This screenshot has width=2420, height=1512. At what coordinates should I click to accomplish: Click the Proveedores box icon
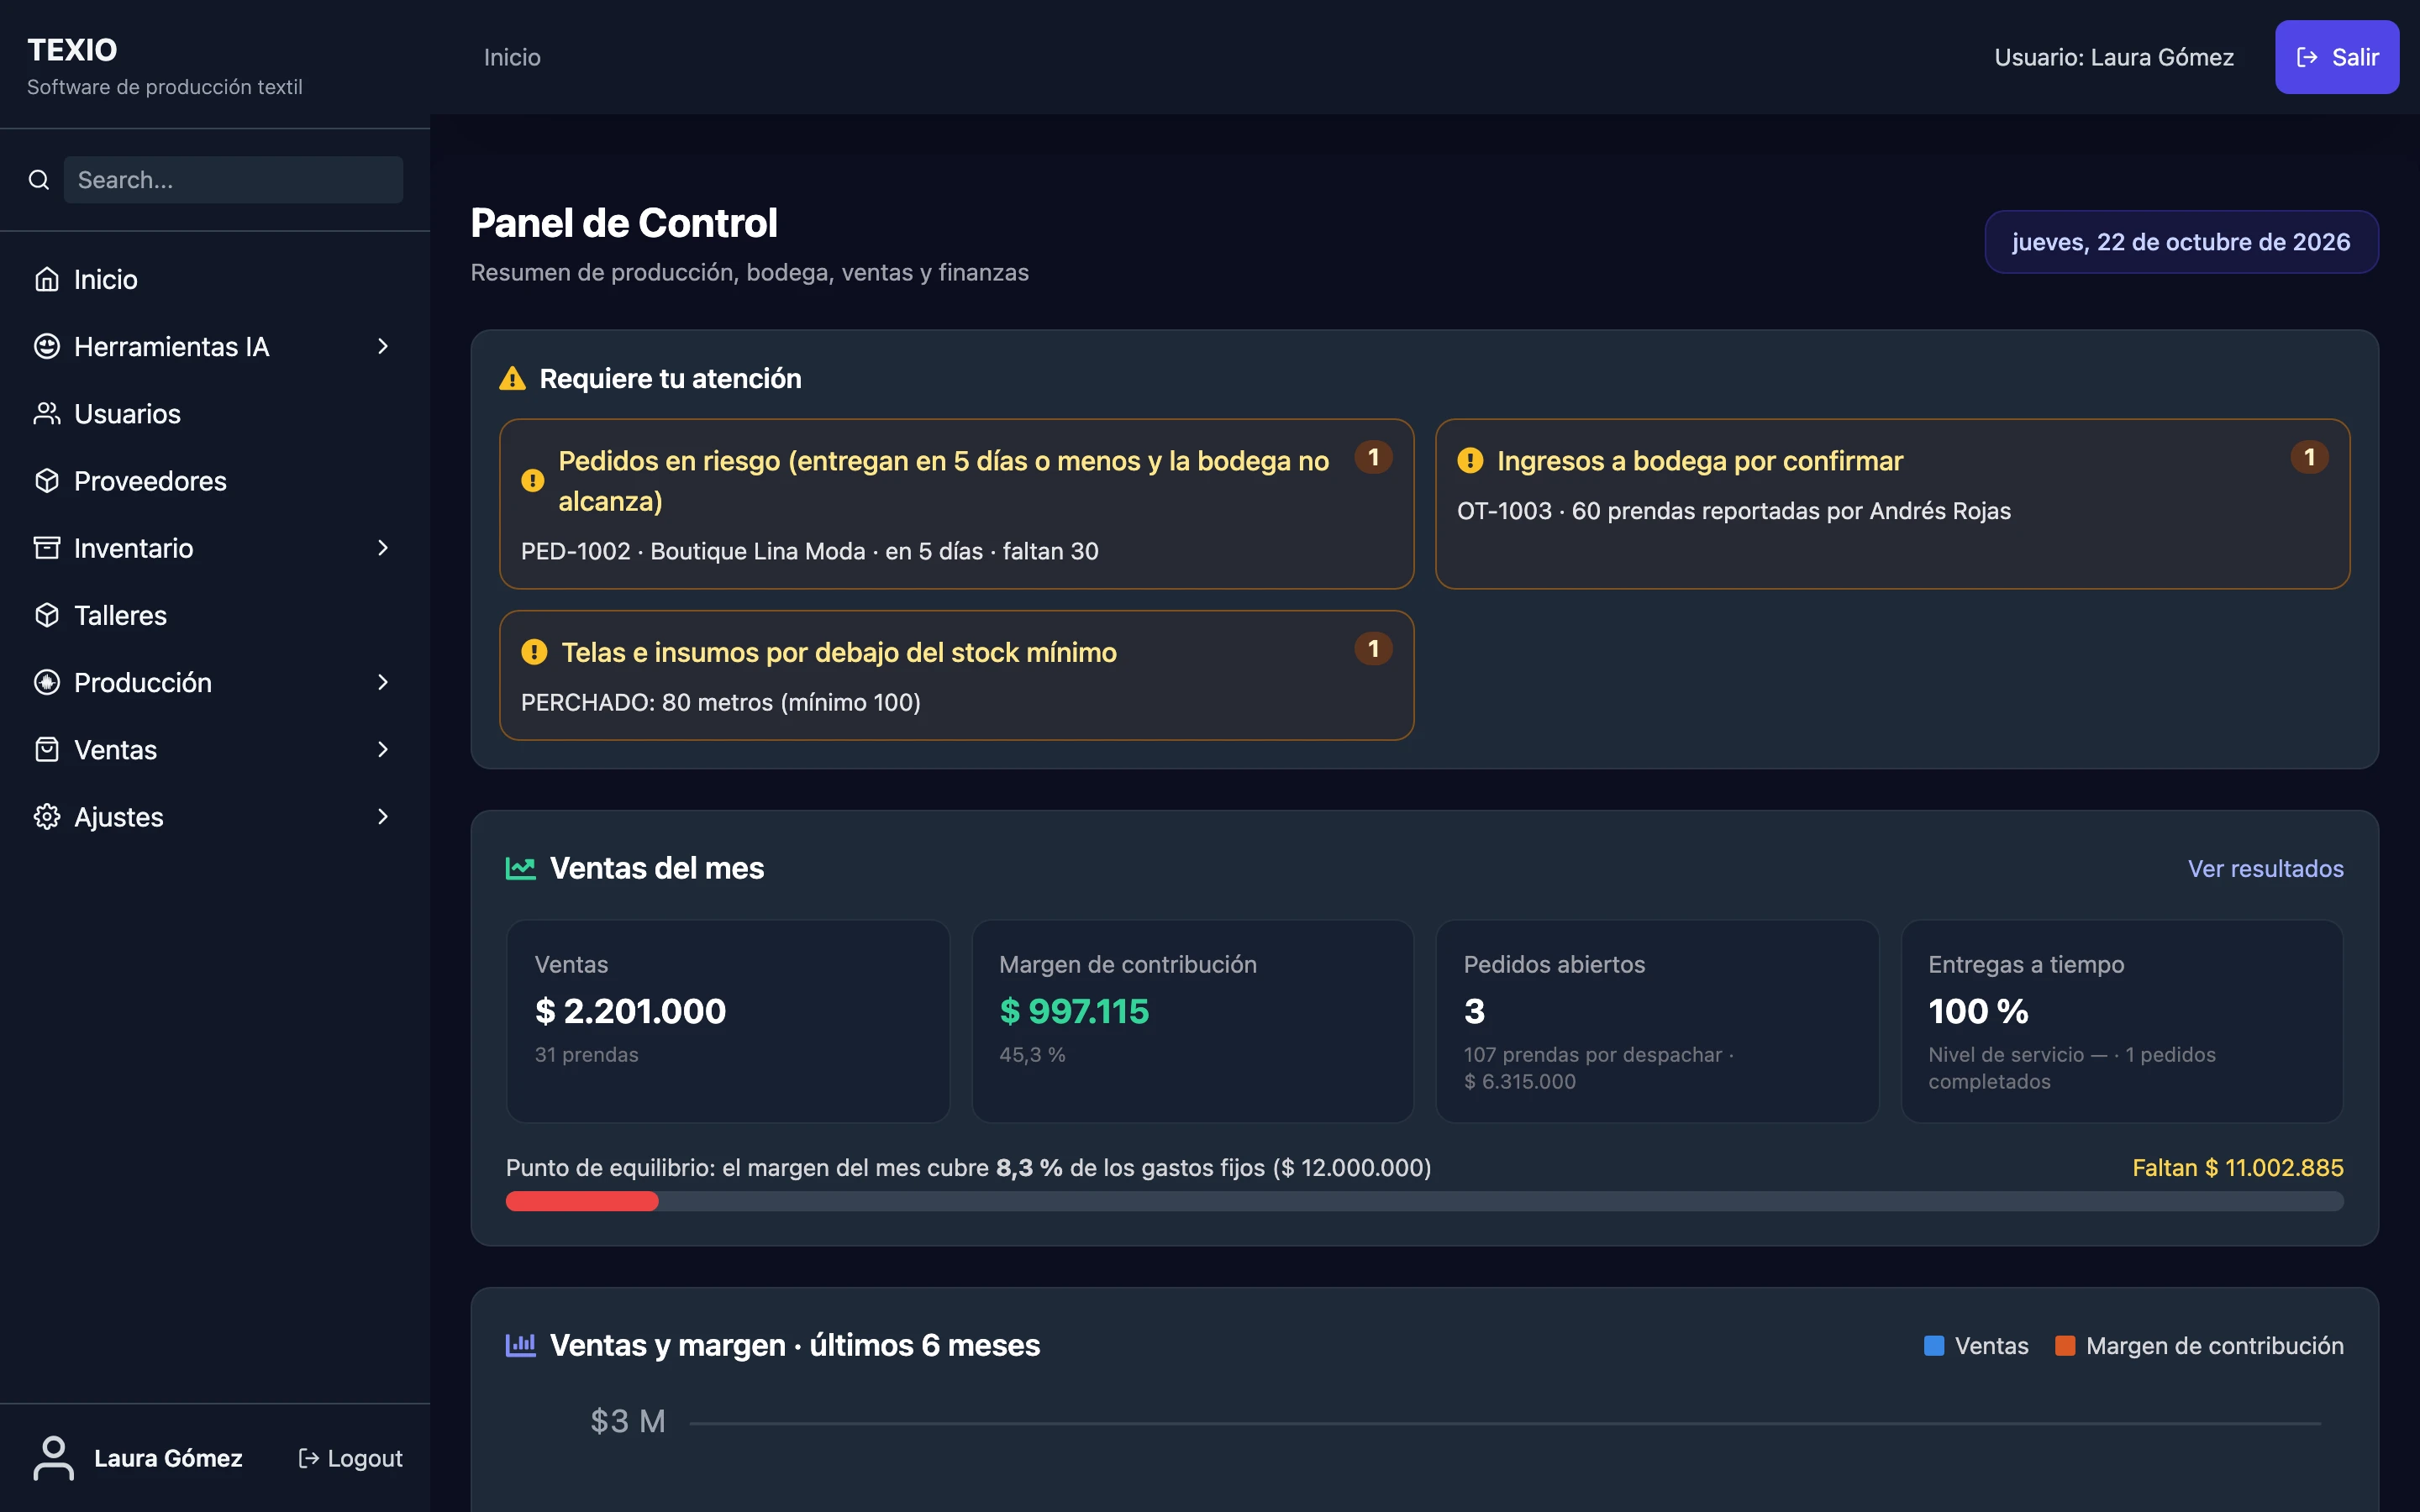coord(47,480)
